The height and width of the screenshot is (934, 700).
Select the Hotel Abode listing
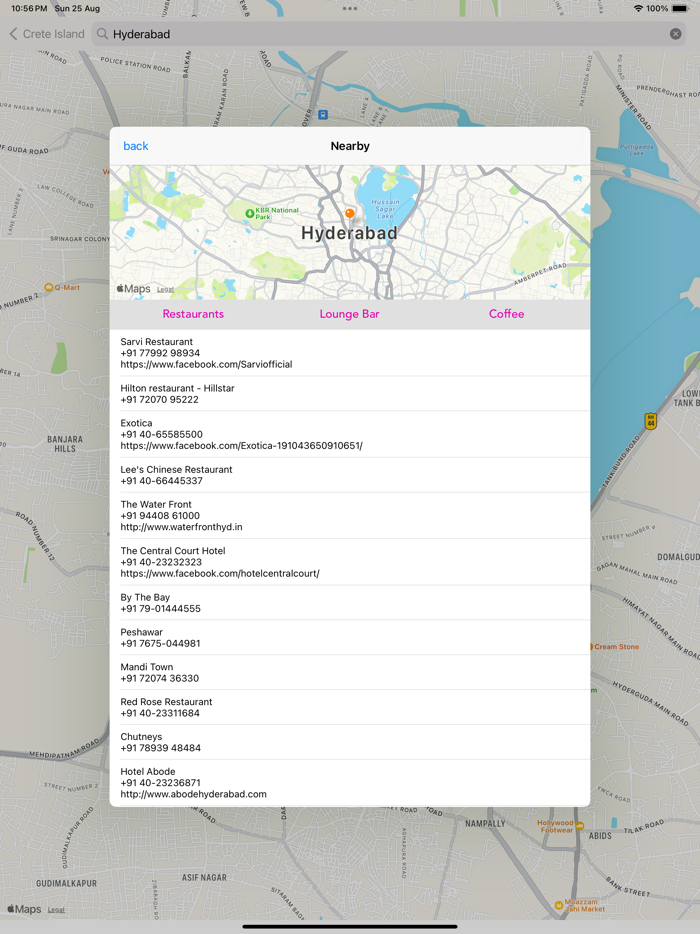tap(350, 783)
